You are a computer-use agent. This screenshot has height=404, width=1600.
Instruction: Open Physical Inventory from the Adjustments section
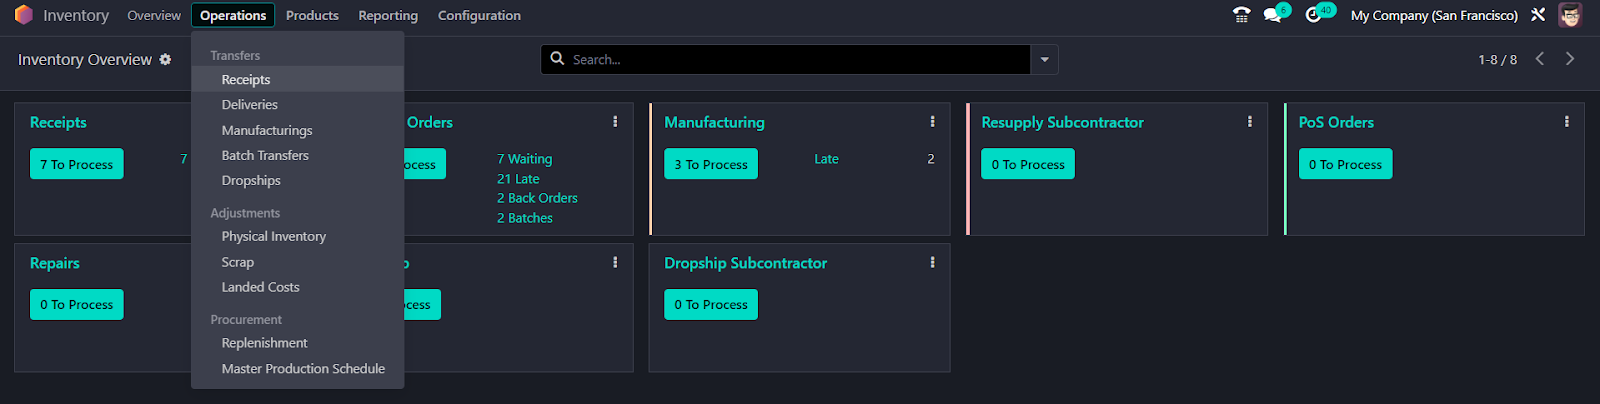[298, 236]
